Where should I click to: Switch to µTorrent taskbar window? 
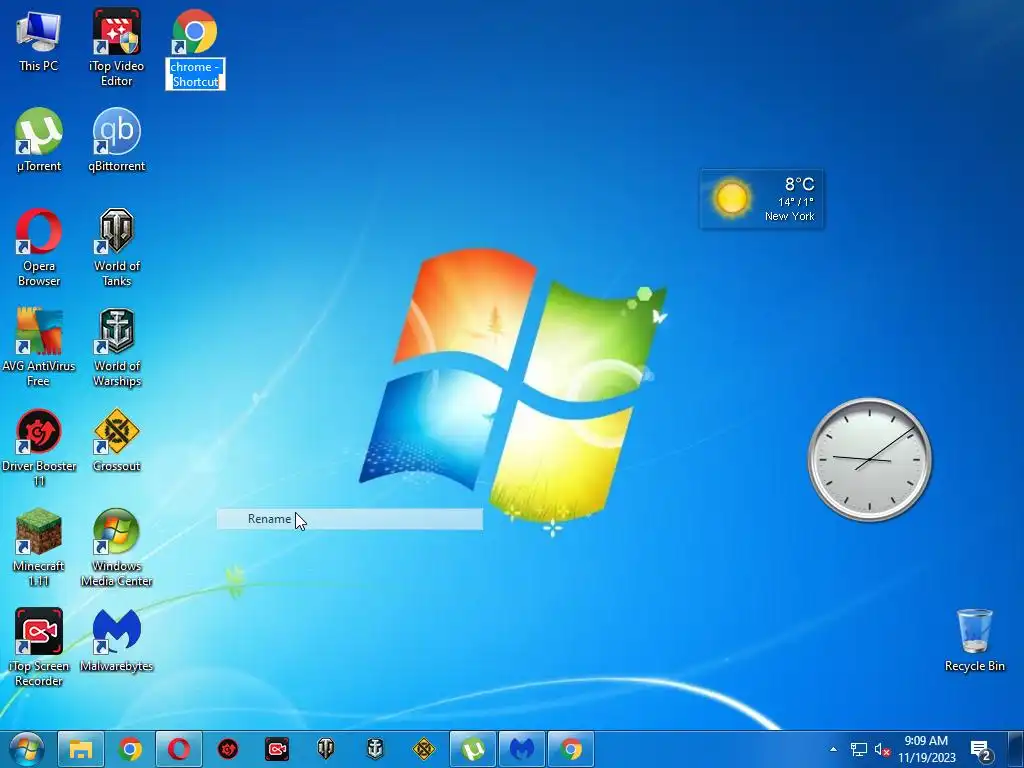click(x=473, y=749)
